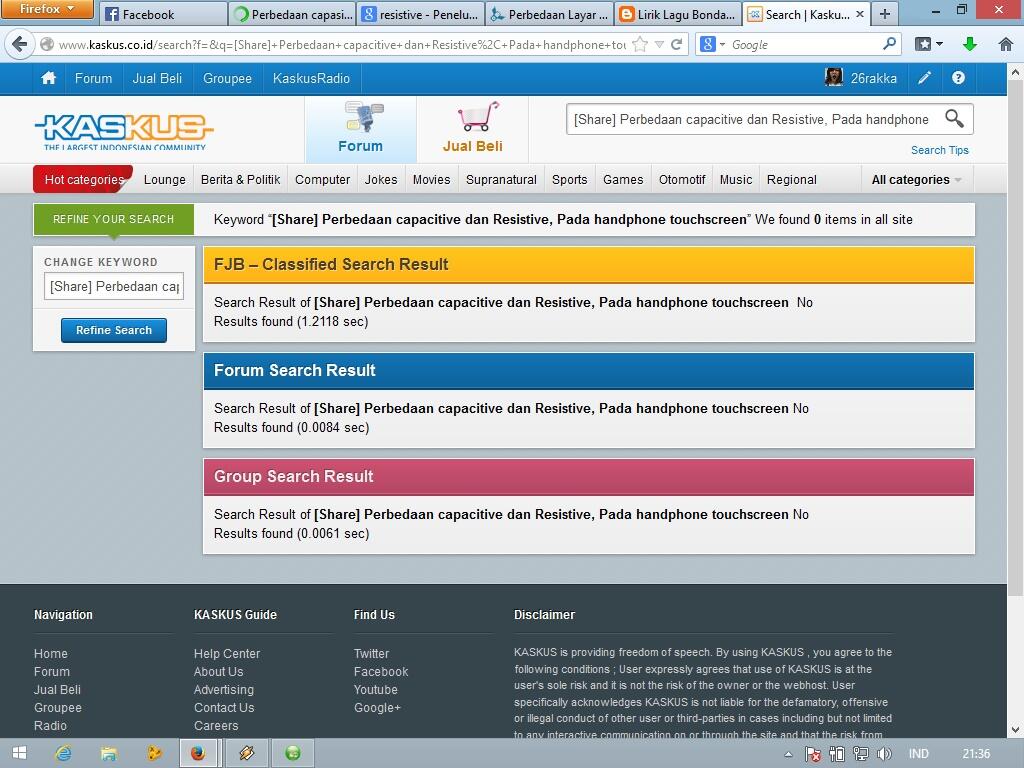Image resolution: width=1024 pixels, height=768 pixels.
Task: Open the Berita & Politik category
Action: tap(240, 180)
